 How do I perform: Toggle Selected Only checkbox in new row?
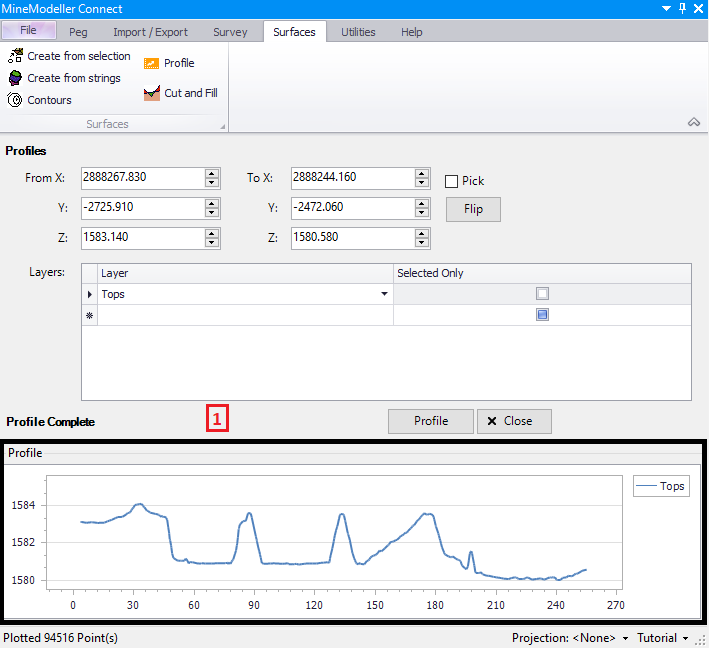[542, 315]
